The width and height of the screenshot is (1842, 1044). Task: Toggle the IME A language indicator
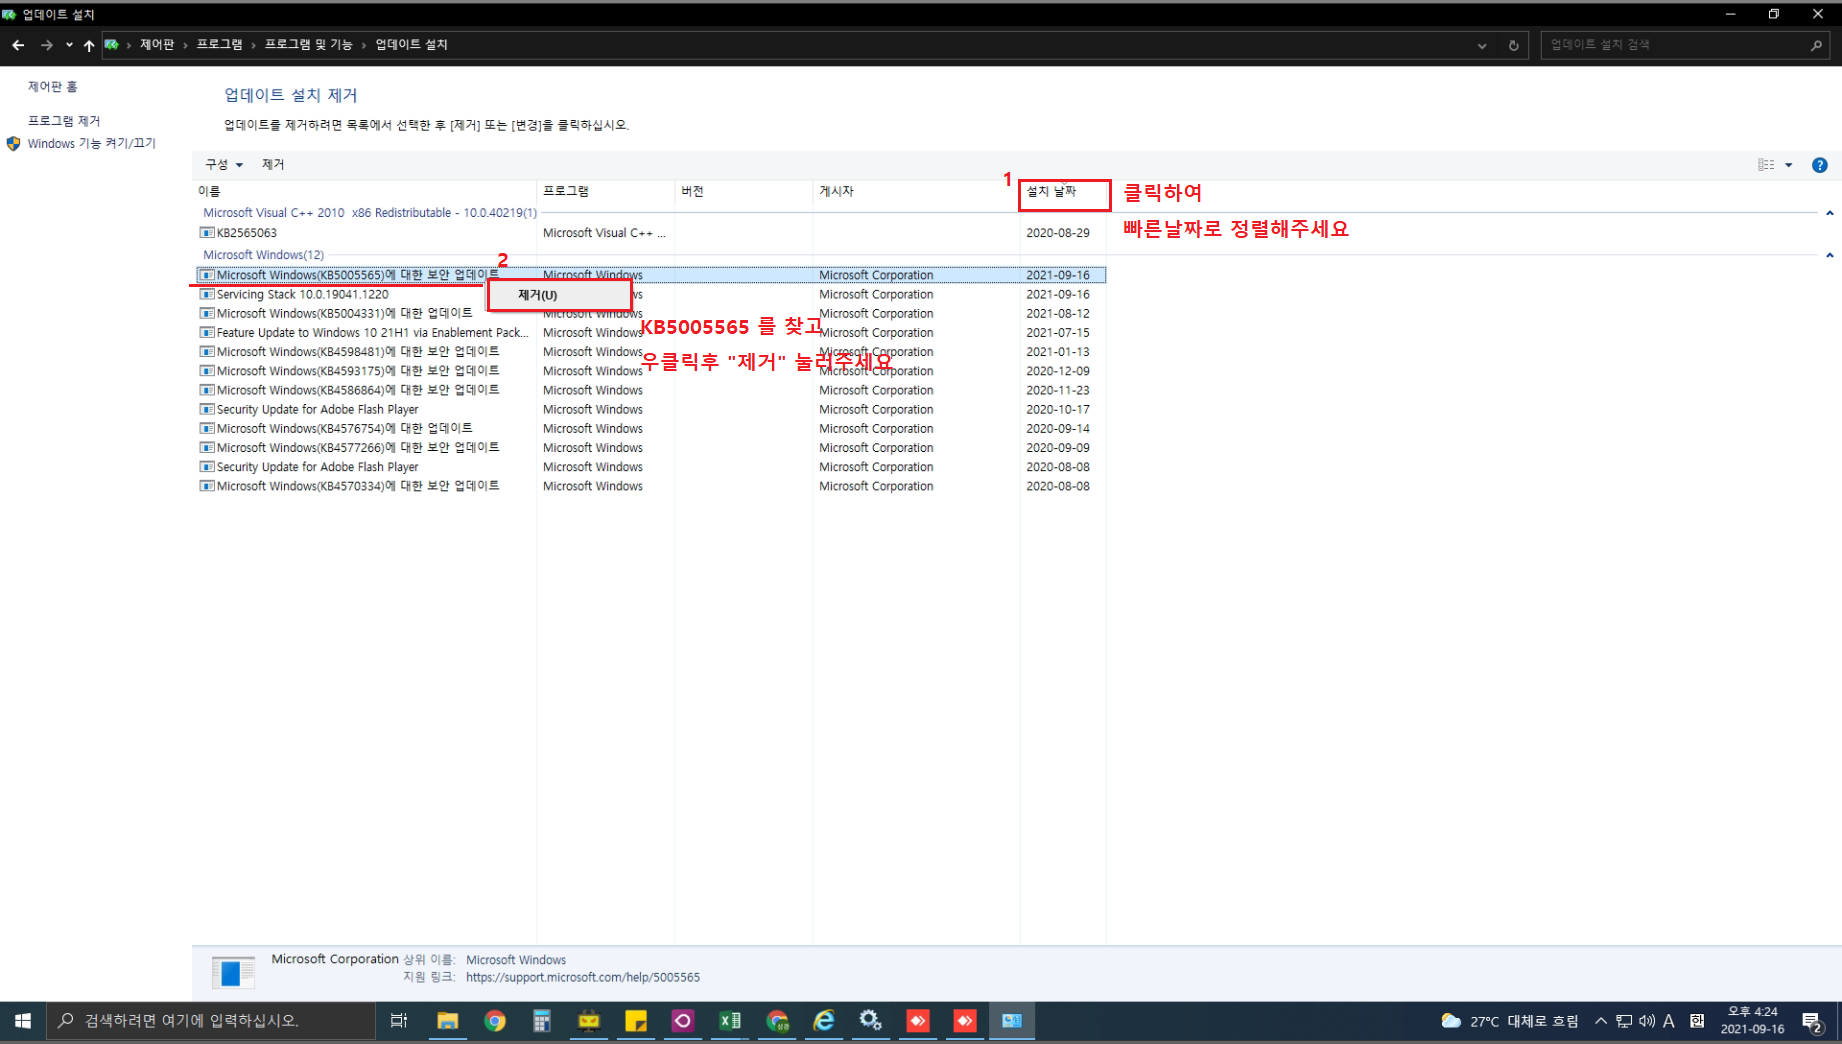tap(1668, 1021)
